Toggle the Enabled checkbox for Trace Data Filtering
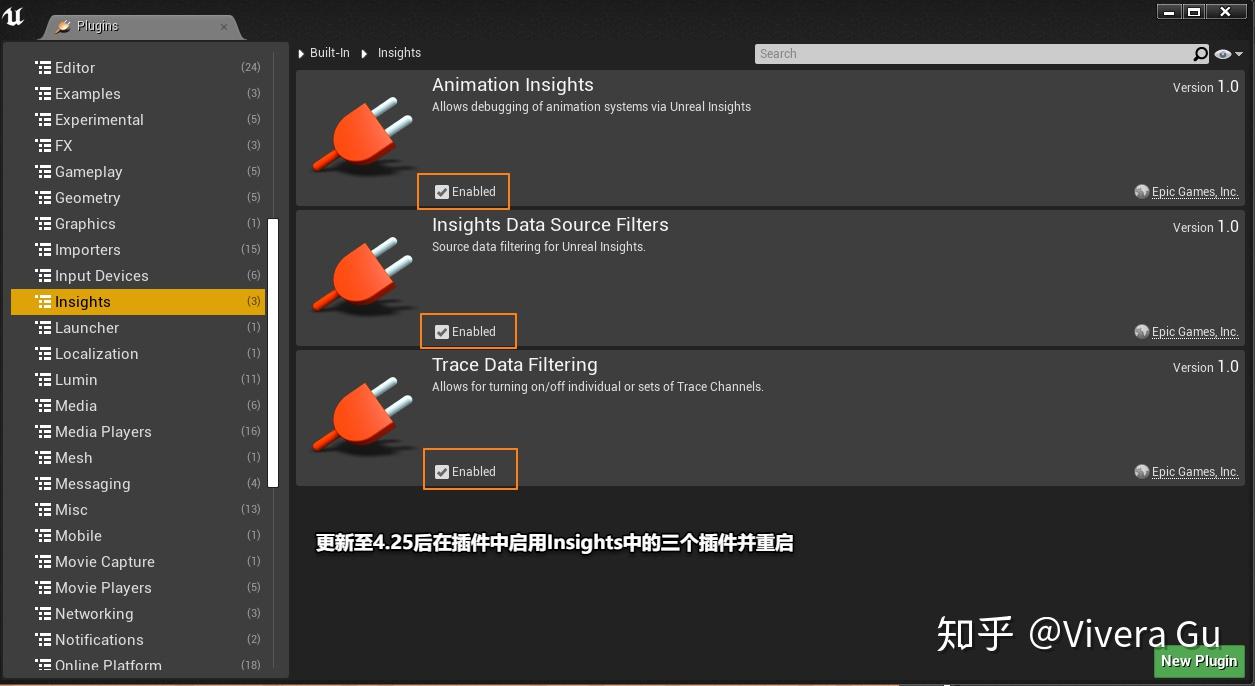This screenshot has height=686, width=1255. tap(441, 470)
